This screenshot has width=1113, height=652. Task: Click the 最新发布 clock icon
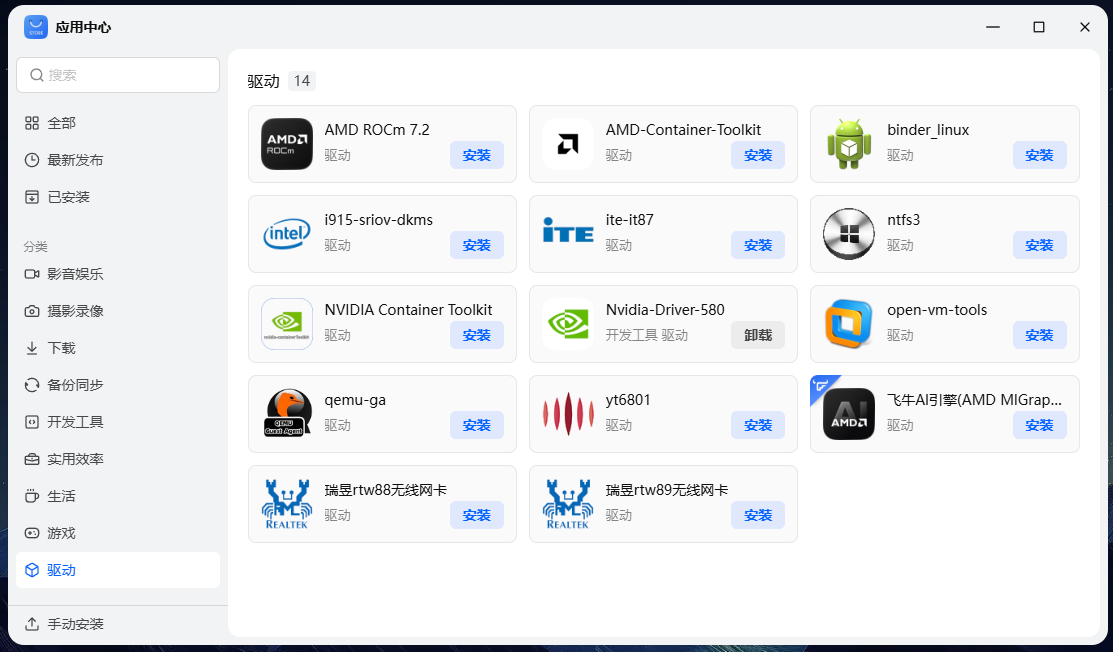pos(32,160)
